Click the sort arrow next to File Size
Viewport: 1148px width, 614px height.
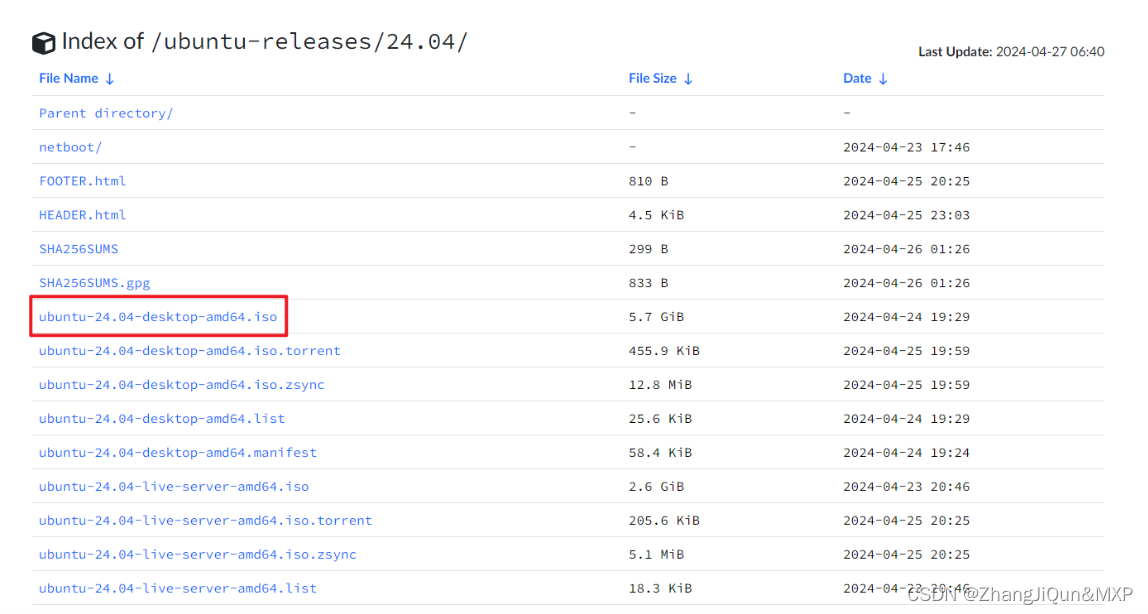[x=688, y=78]
